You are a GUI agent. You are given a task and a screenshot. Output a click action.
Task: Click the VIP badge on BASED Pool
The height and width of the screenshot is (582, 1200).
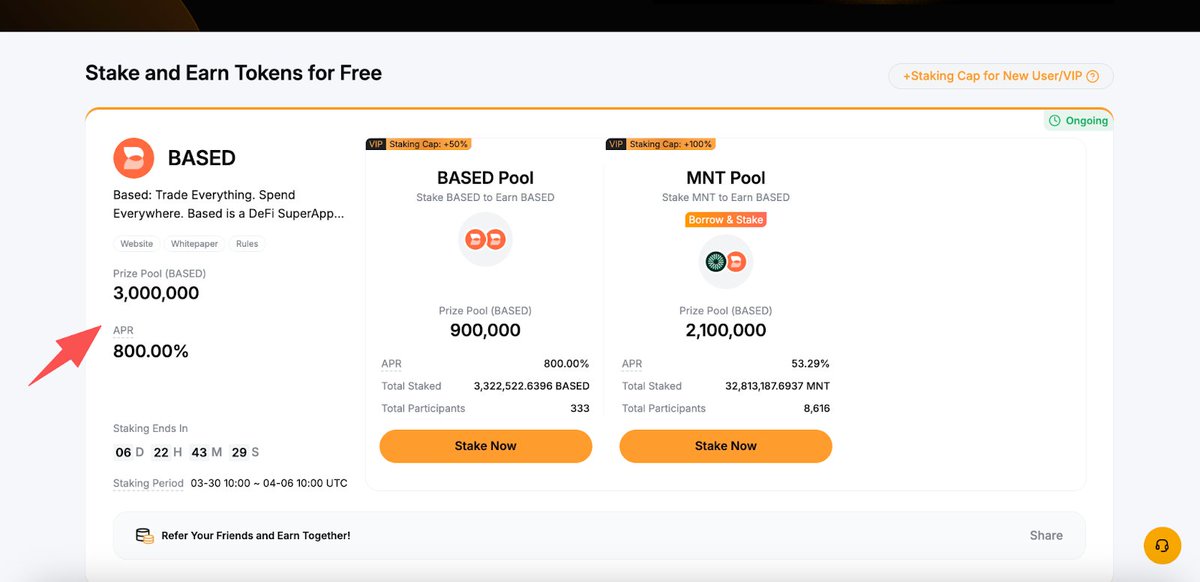376,144
